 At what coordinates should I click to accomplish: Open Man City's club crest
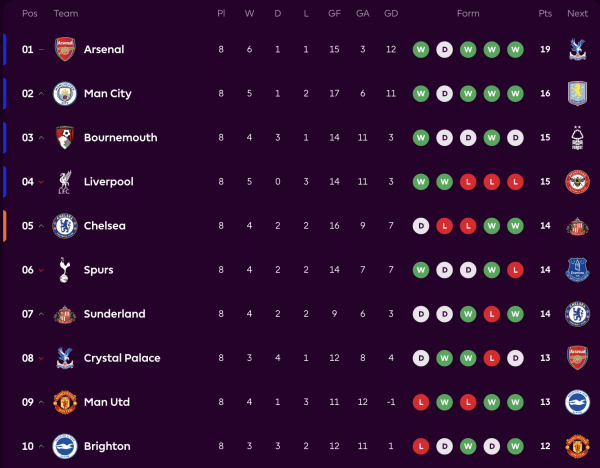pyautogui.click(x=64, y=93)
